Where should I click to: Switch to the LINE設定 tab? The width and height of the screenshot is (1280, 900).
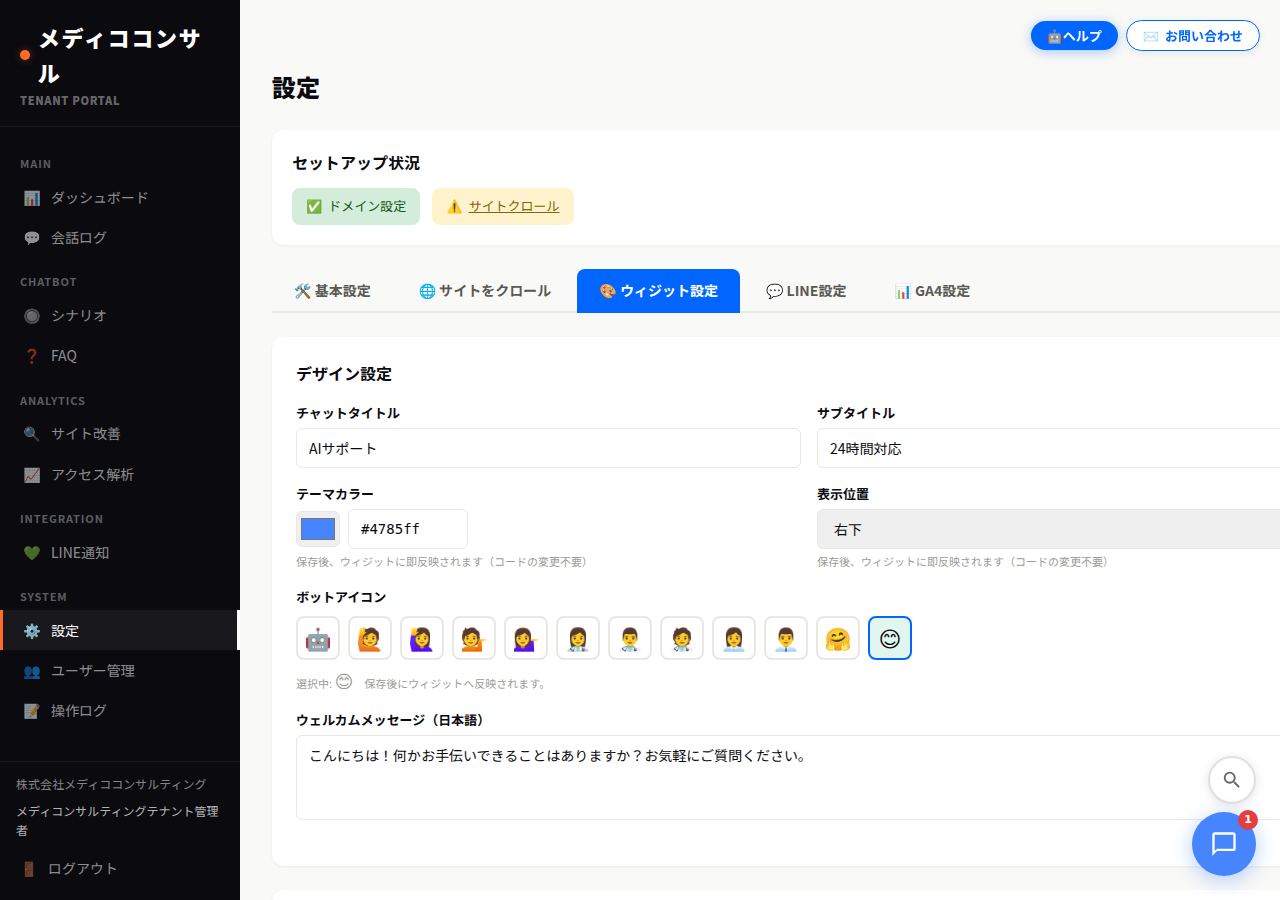[806, 291]
